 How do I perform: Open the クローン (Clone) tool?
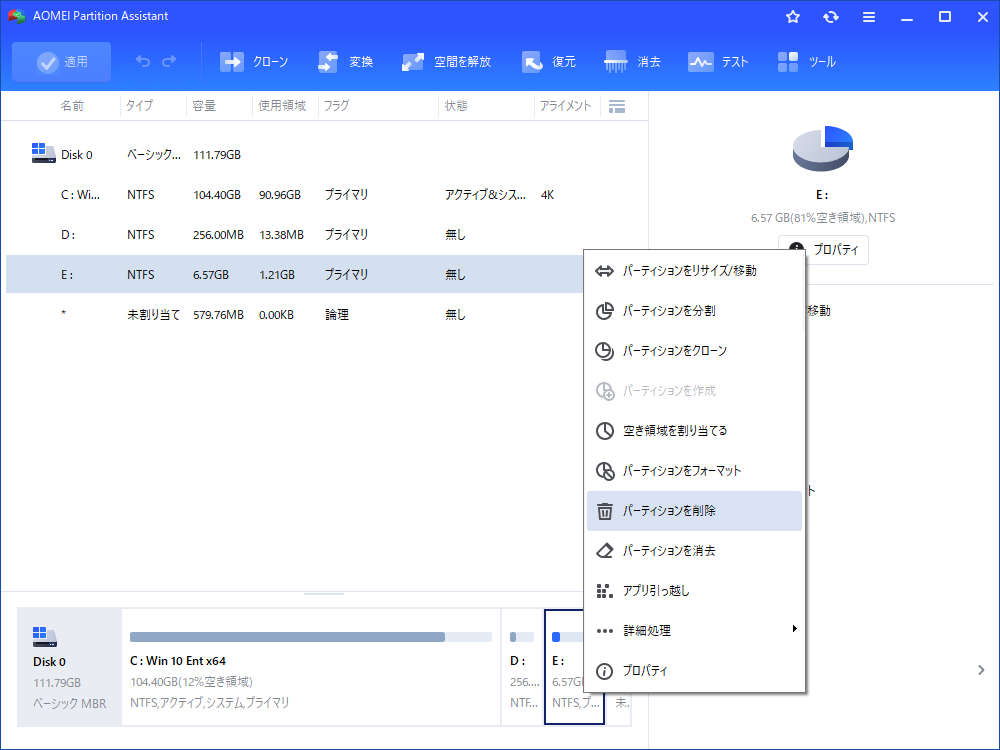(254, 62)
